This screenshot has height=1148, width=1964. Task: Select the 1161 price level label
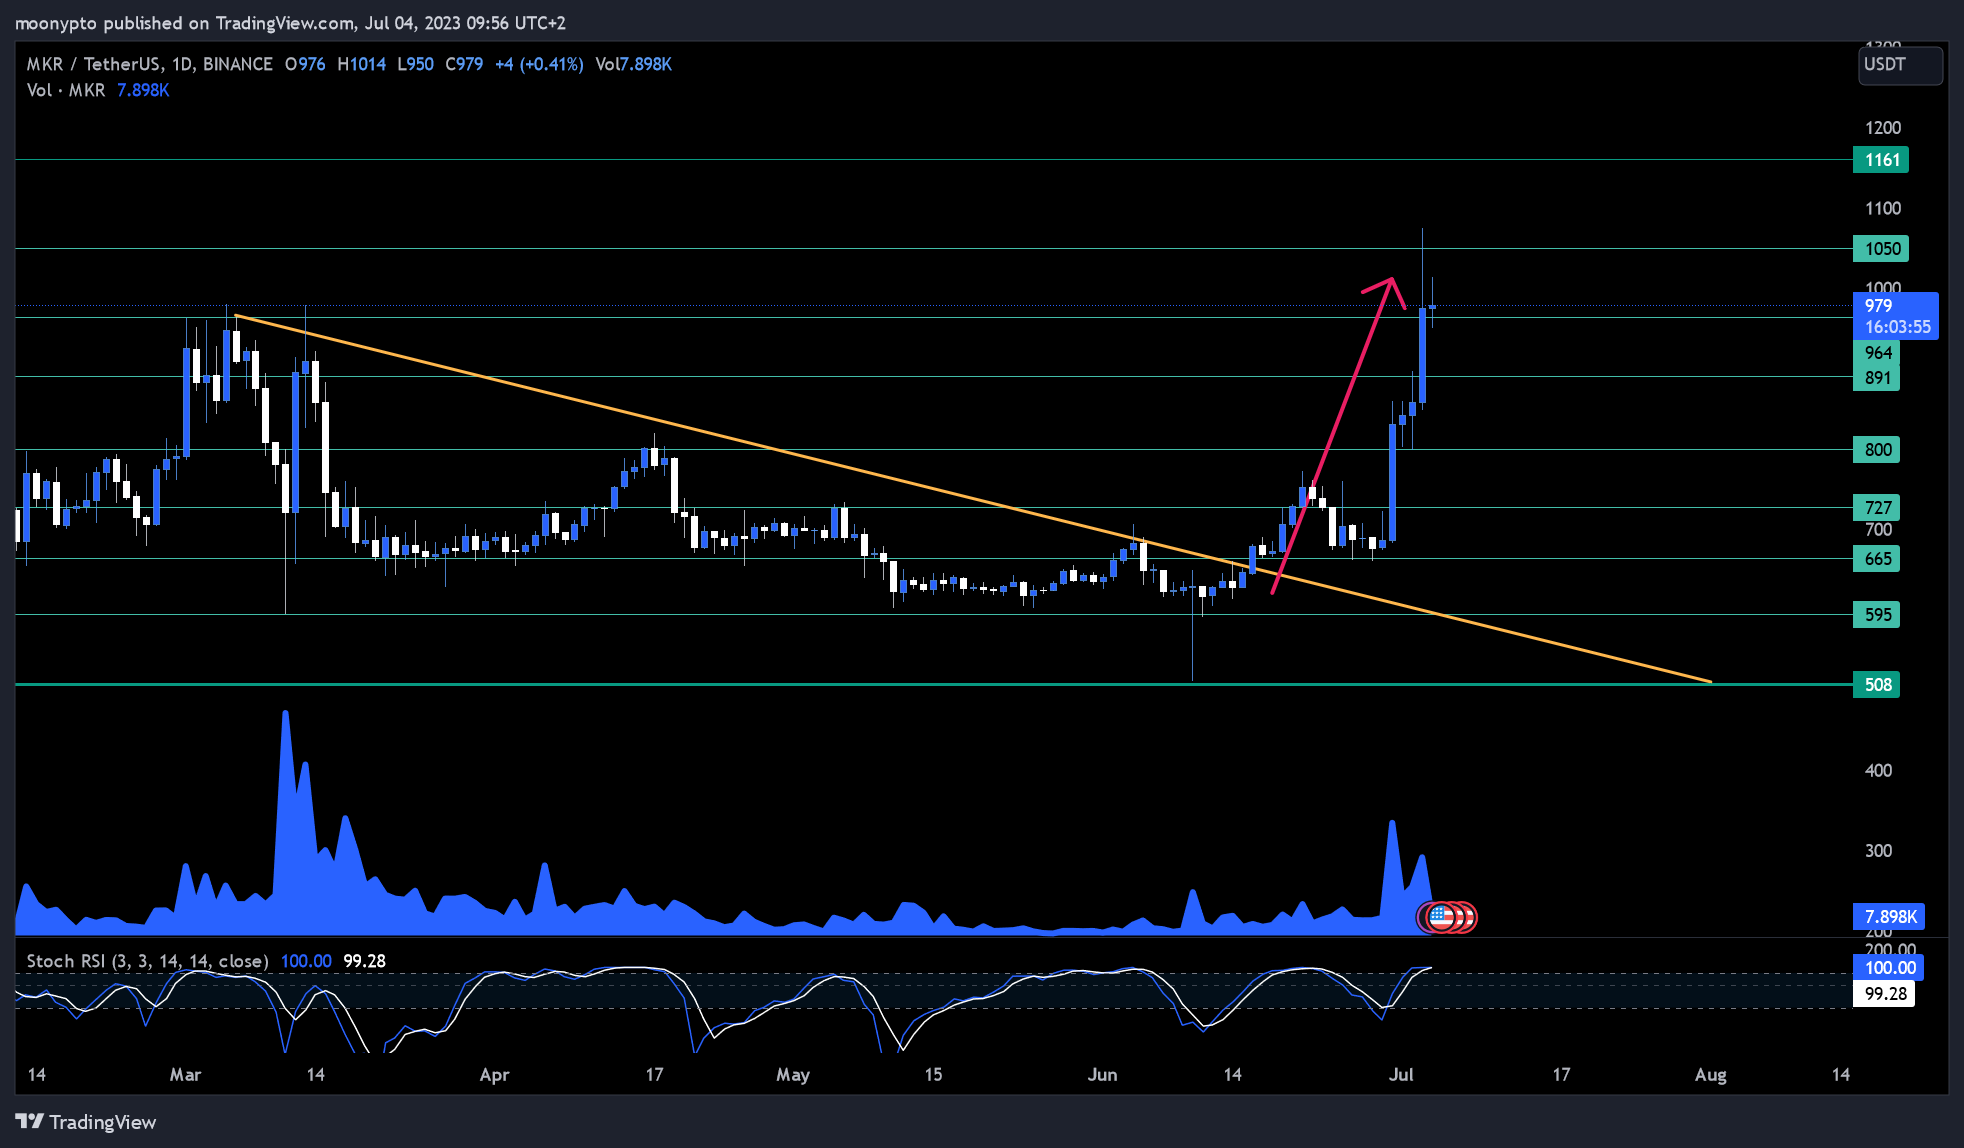click(1881, 160)
